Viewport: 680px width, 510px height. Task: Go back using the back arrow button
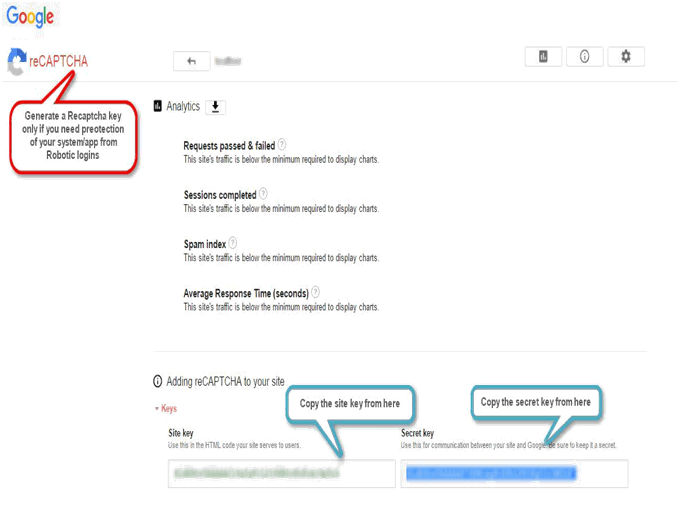pos(191,61)
